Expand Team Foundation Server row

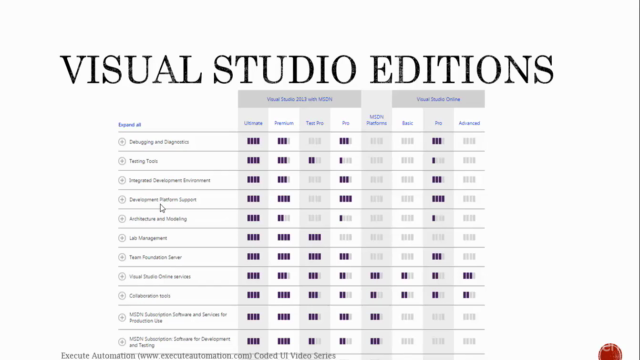122,257
